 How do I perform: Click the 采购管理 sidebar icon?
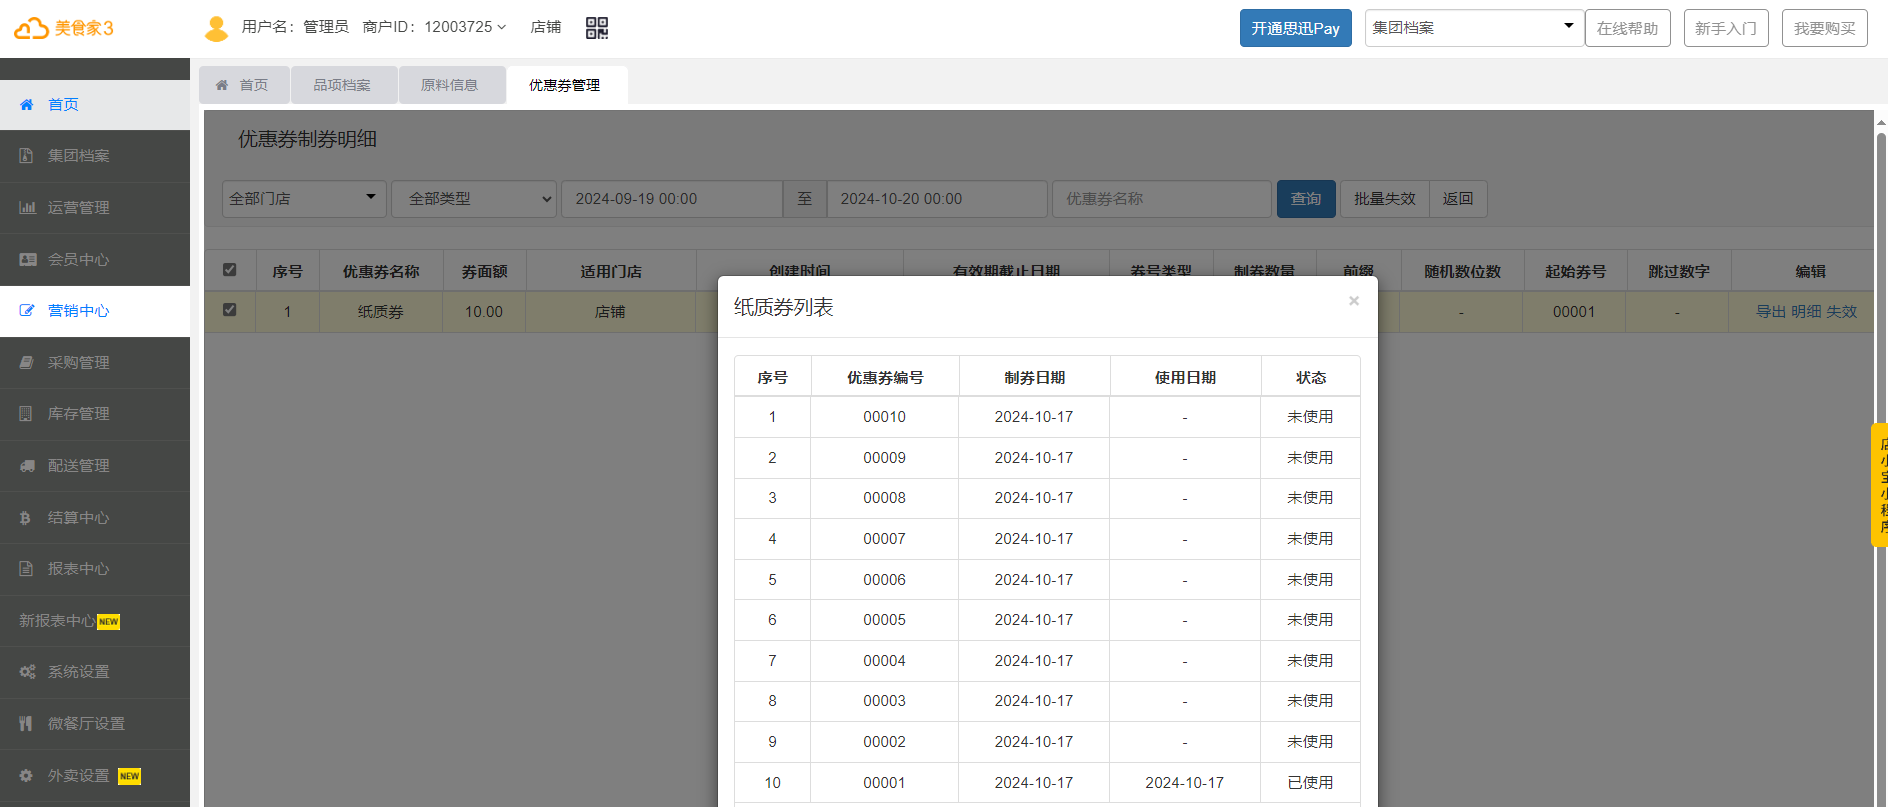[x=27, y=363]
